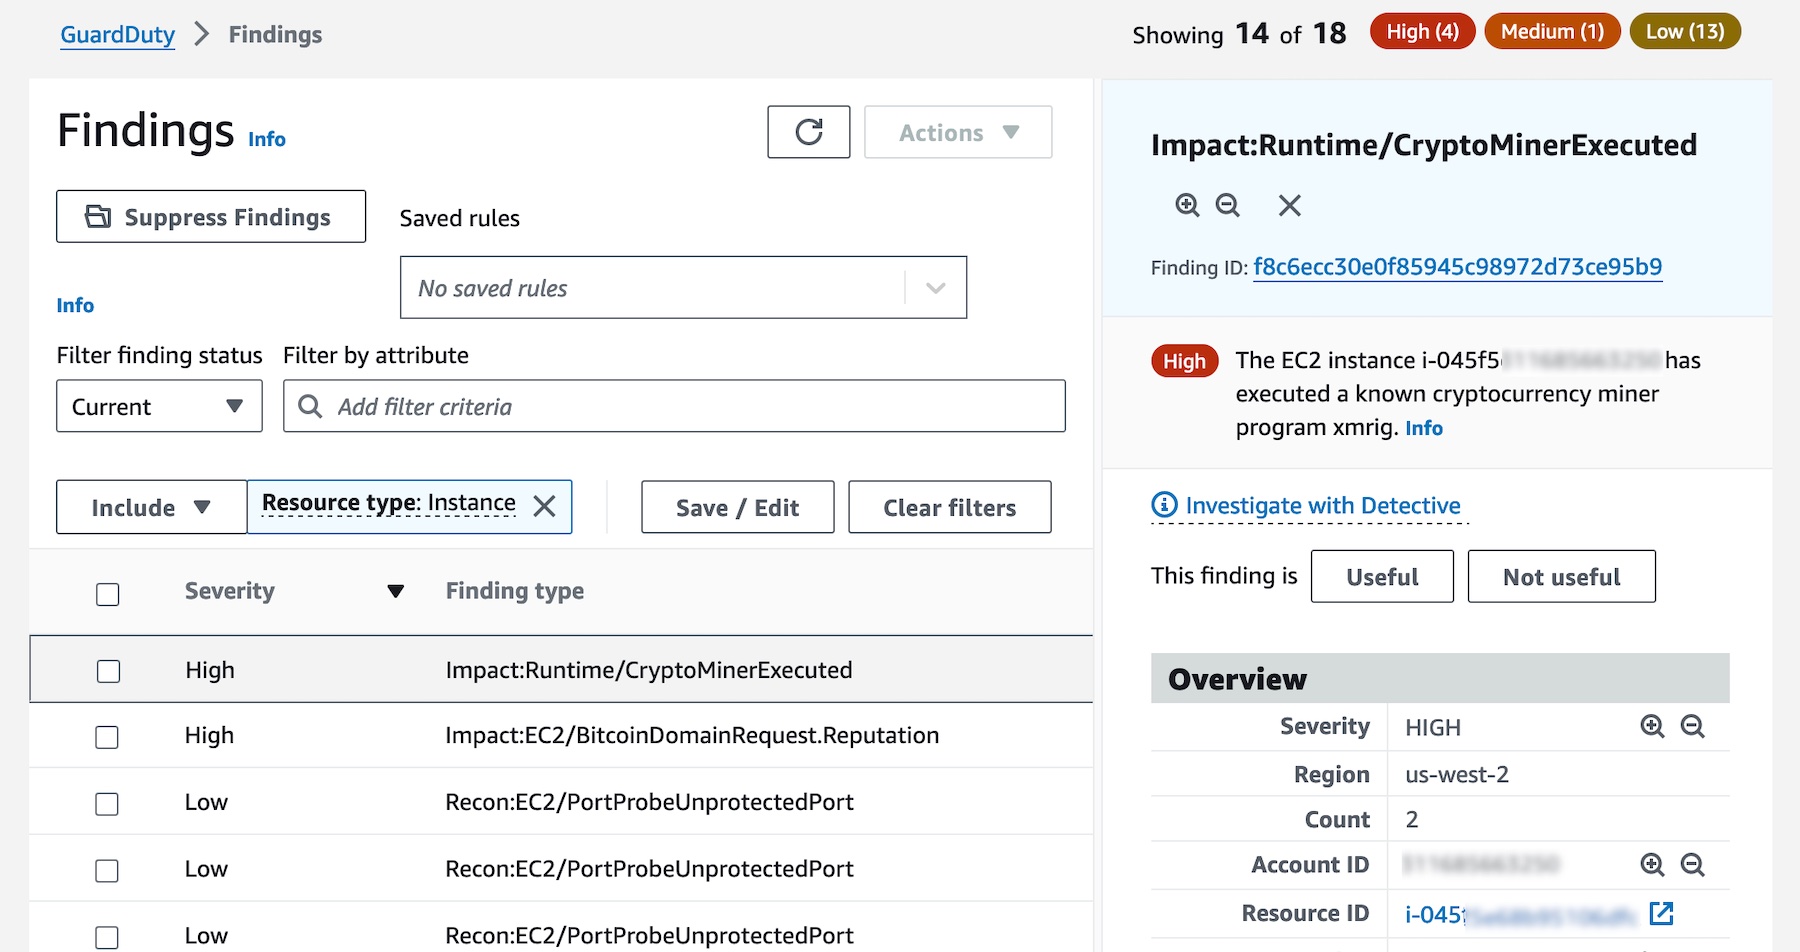Open the Current finding status dropdown
Image resolution: width=1800 pixels, height=952 pixels.
159,406
